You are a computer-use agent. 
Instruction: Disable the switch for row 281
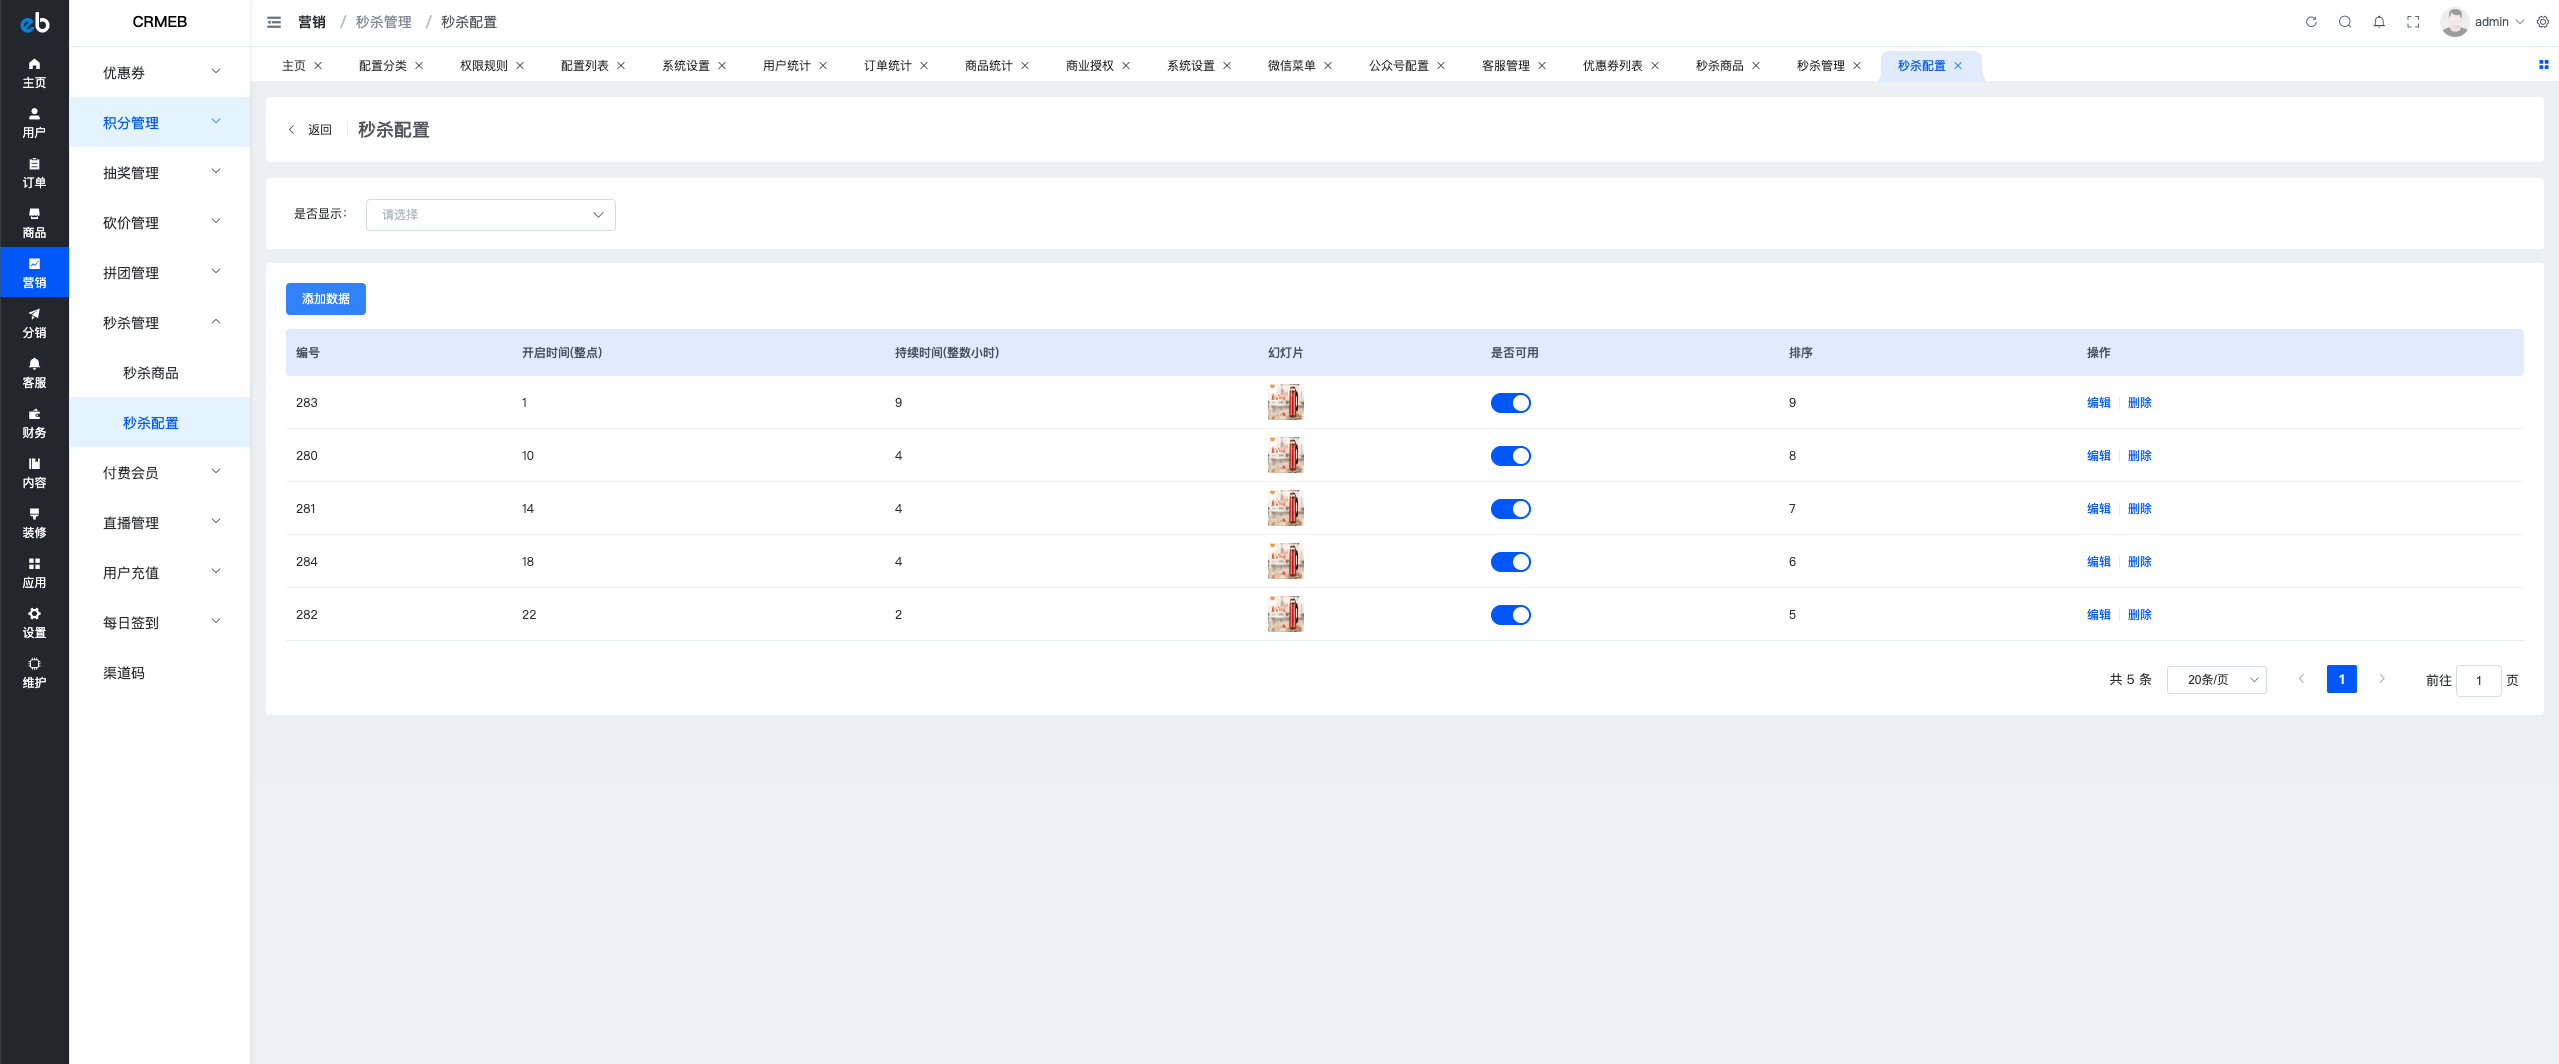point(1510,509)
